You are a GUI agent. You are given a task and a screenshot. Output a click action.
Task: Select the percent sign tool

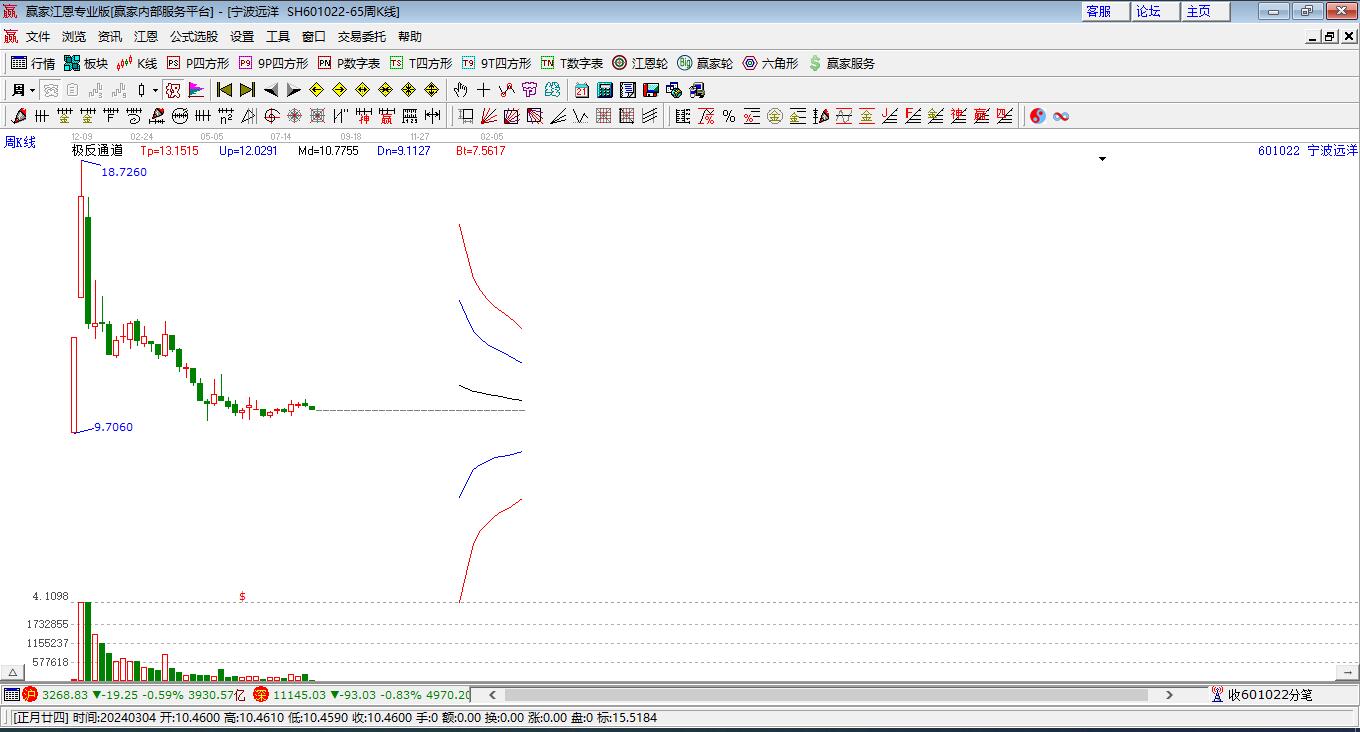(x=729, y=116)
